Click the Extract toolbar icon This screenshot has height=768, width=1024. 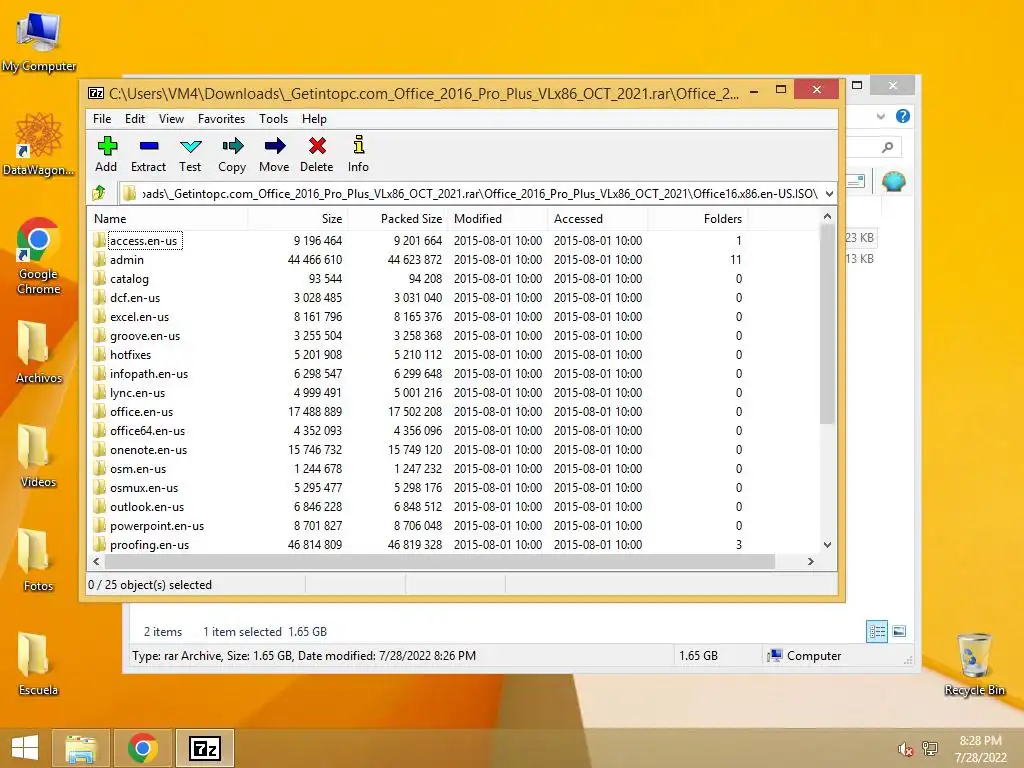(148, 154)
